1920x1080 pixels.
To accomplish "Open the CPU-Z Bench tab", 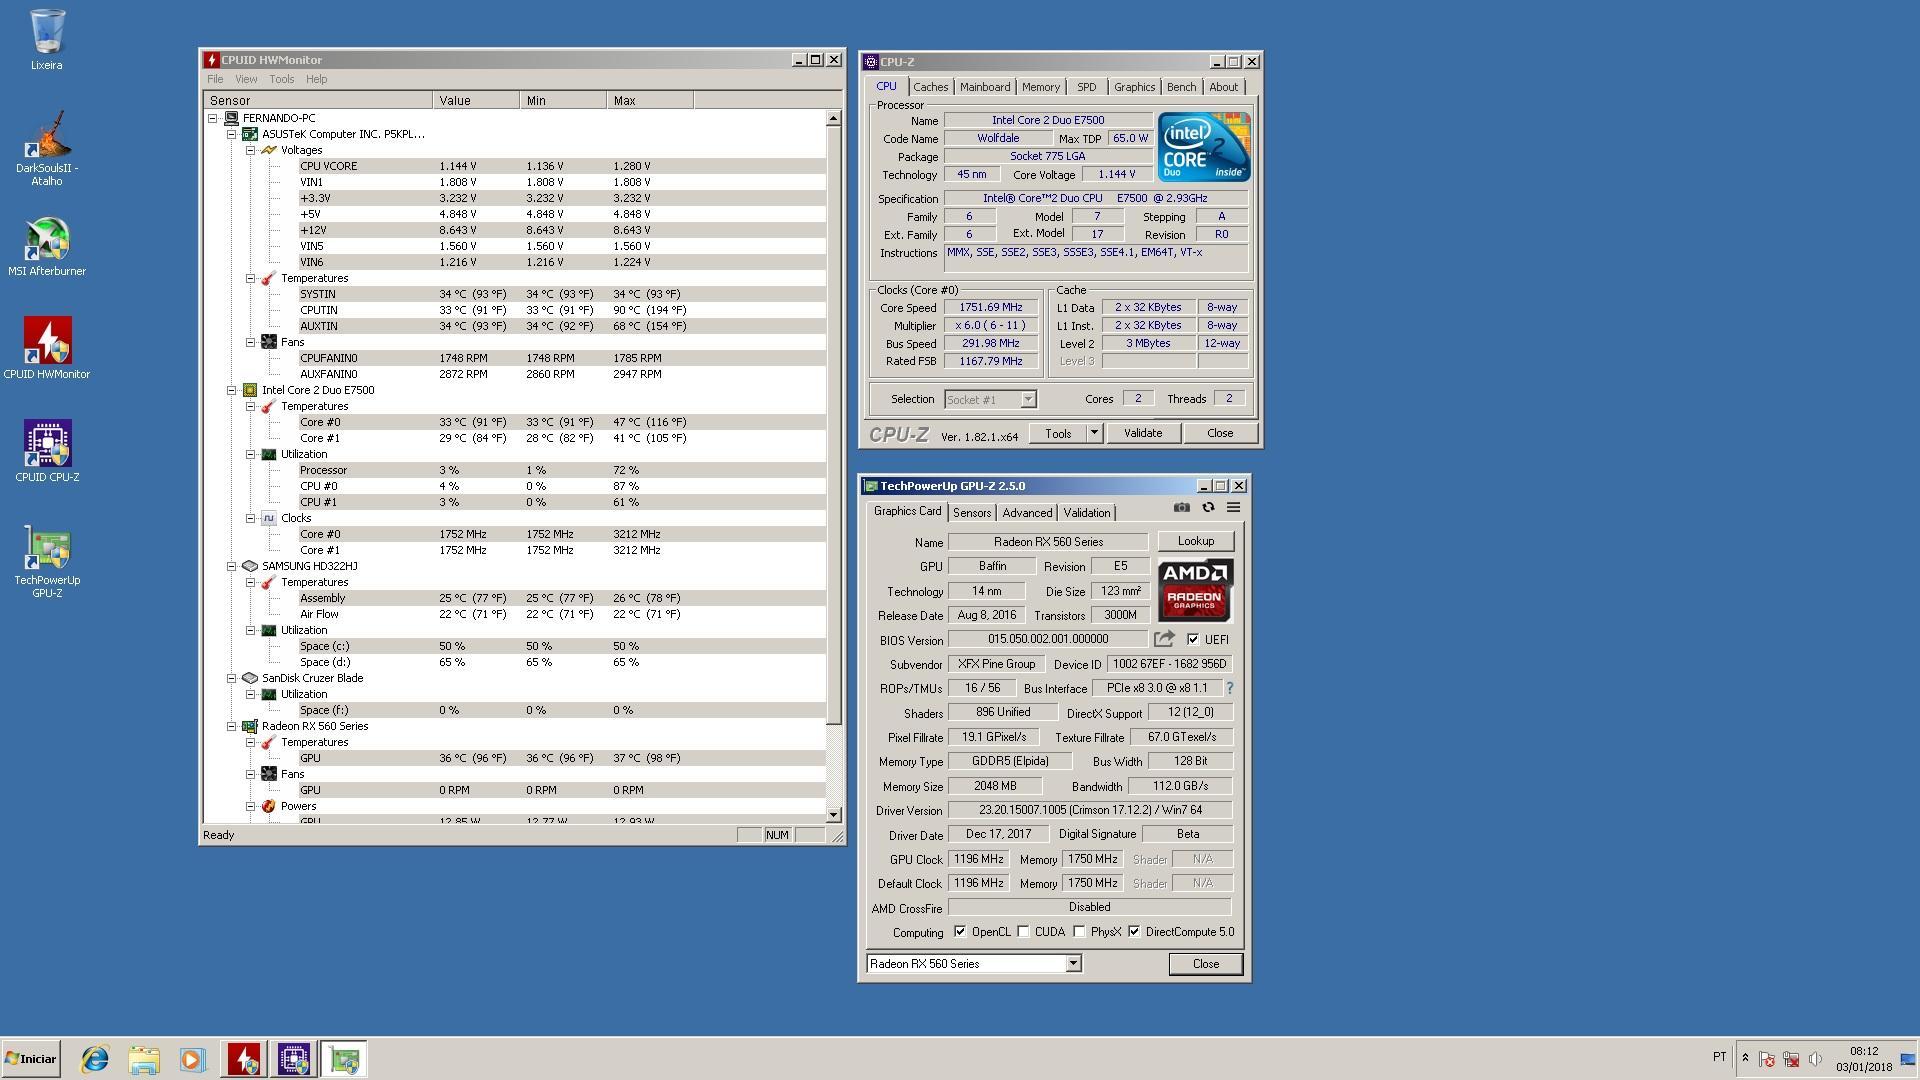I will coord(1181,87).
